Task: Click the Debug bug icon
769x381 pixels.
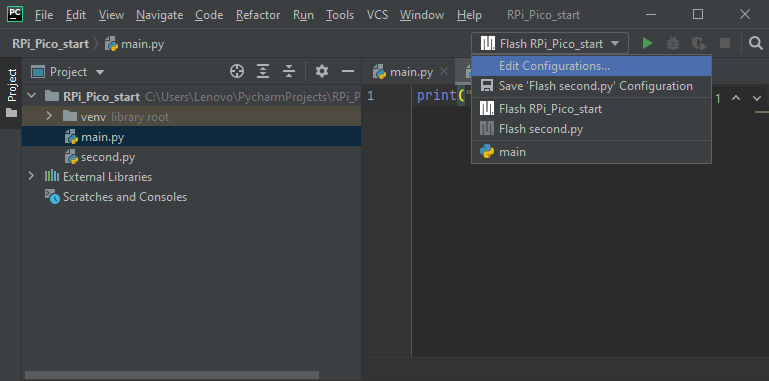Action: 673,44
